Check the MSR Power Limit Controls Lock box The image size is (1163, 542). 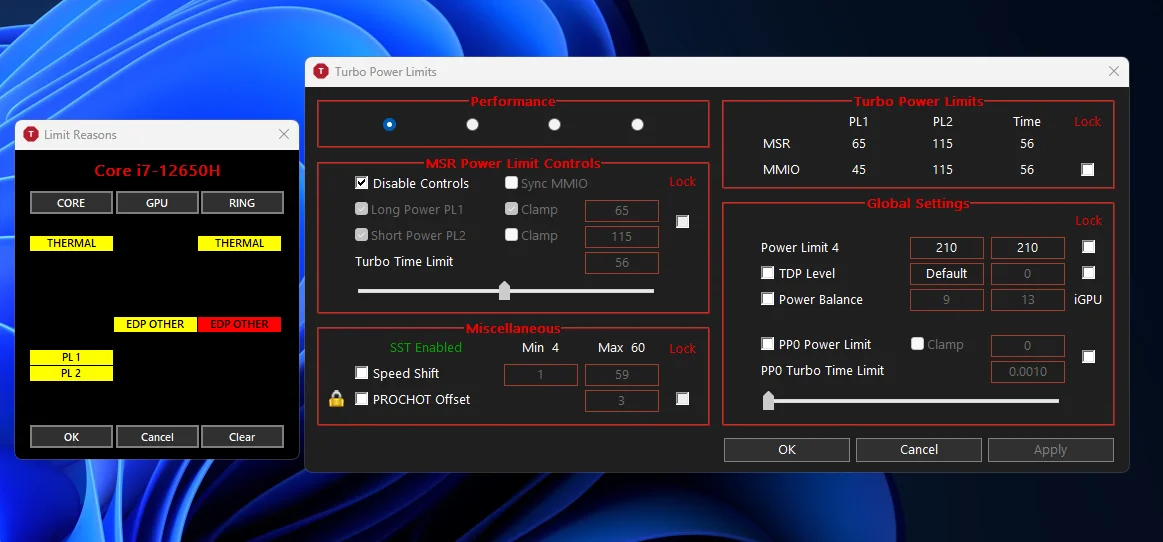click(x=683, y=222)
